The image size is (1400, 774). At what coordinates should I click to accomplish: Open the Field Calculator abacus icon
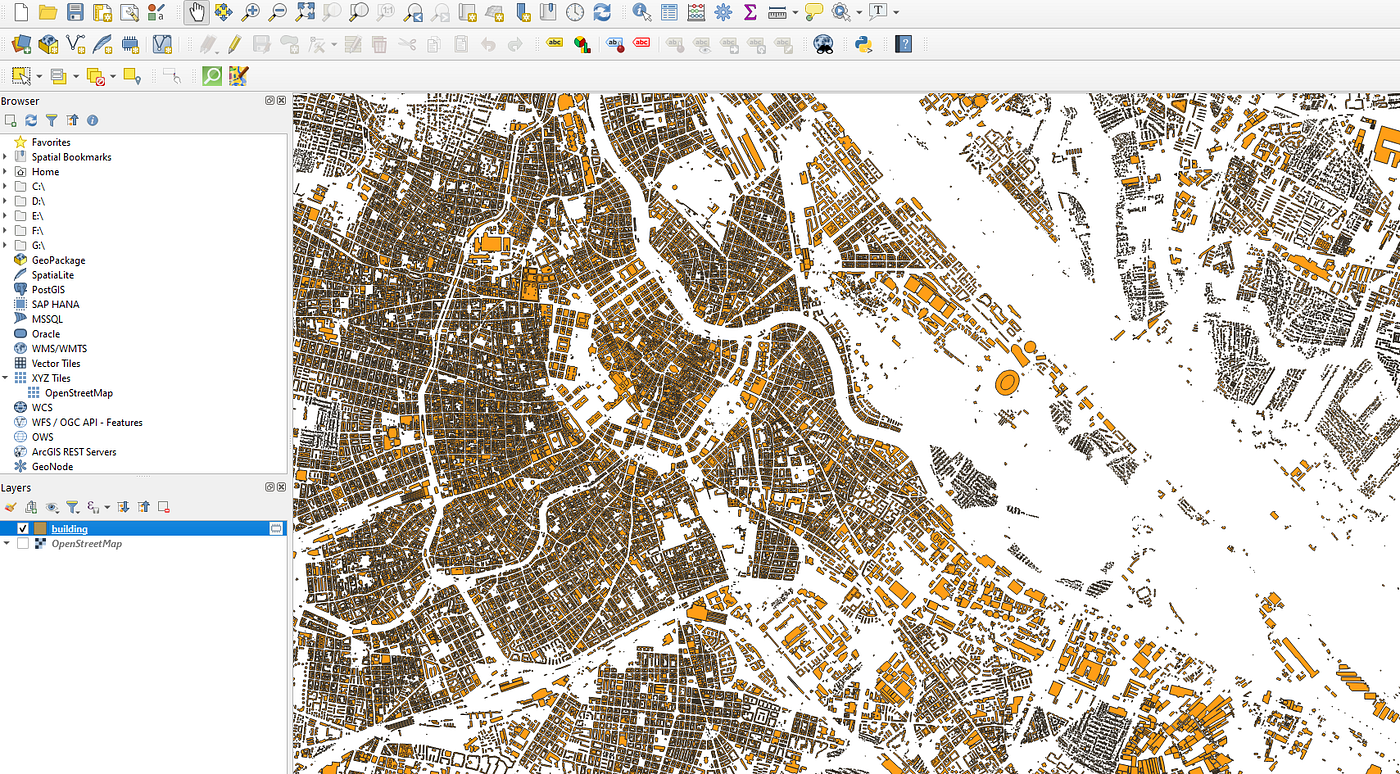[695, 12]
